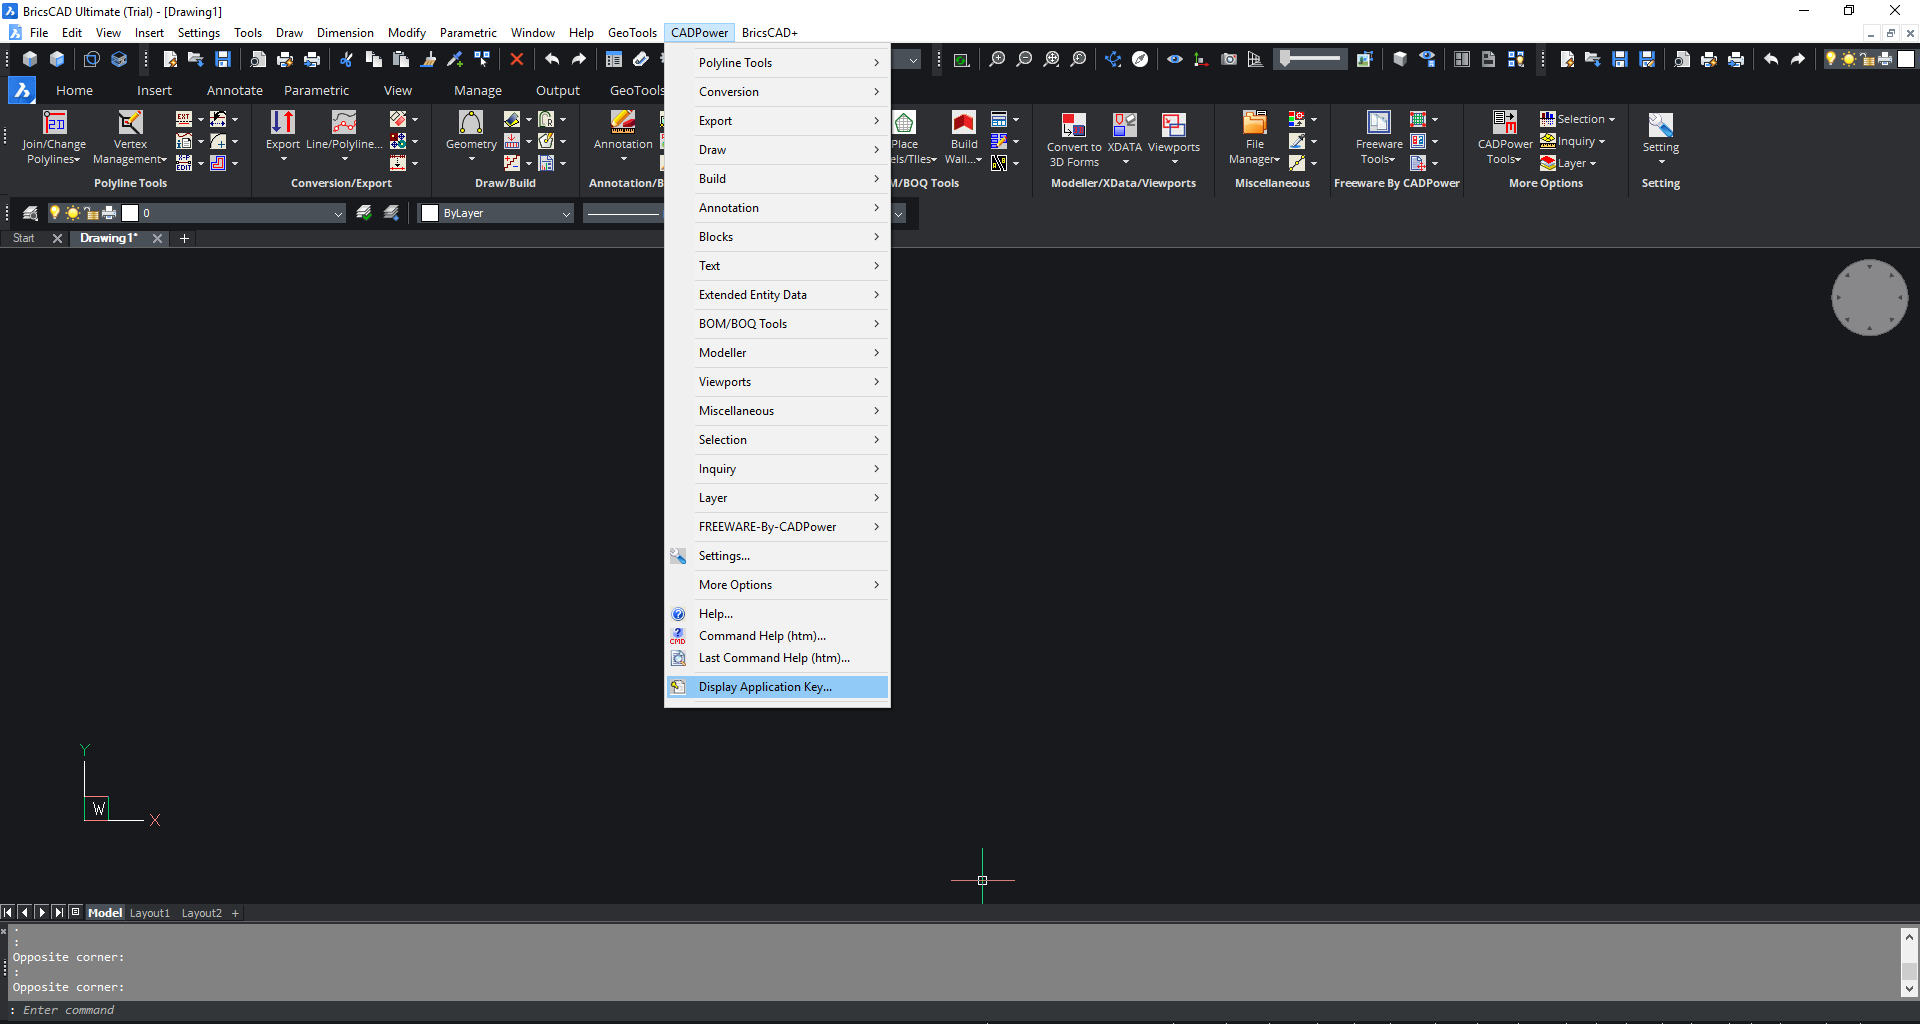The width and height of the screenshot is (1920, 1024).
Task: Click the Undo arrow in left toolbar
Action: tap(552, 60)
